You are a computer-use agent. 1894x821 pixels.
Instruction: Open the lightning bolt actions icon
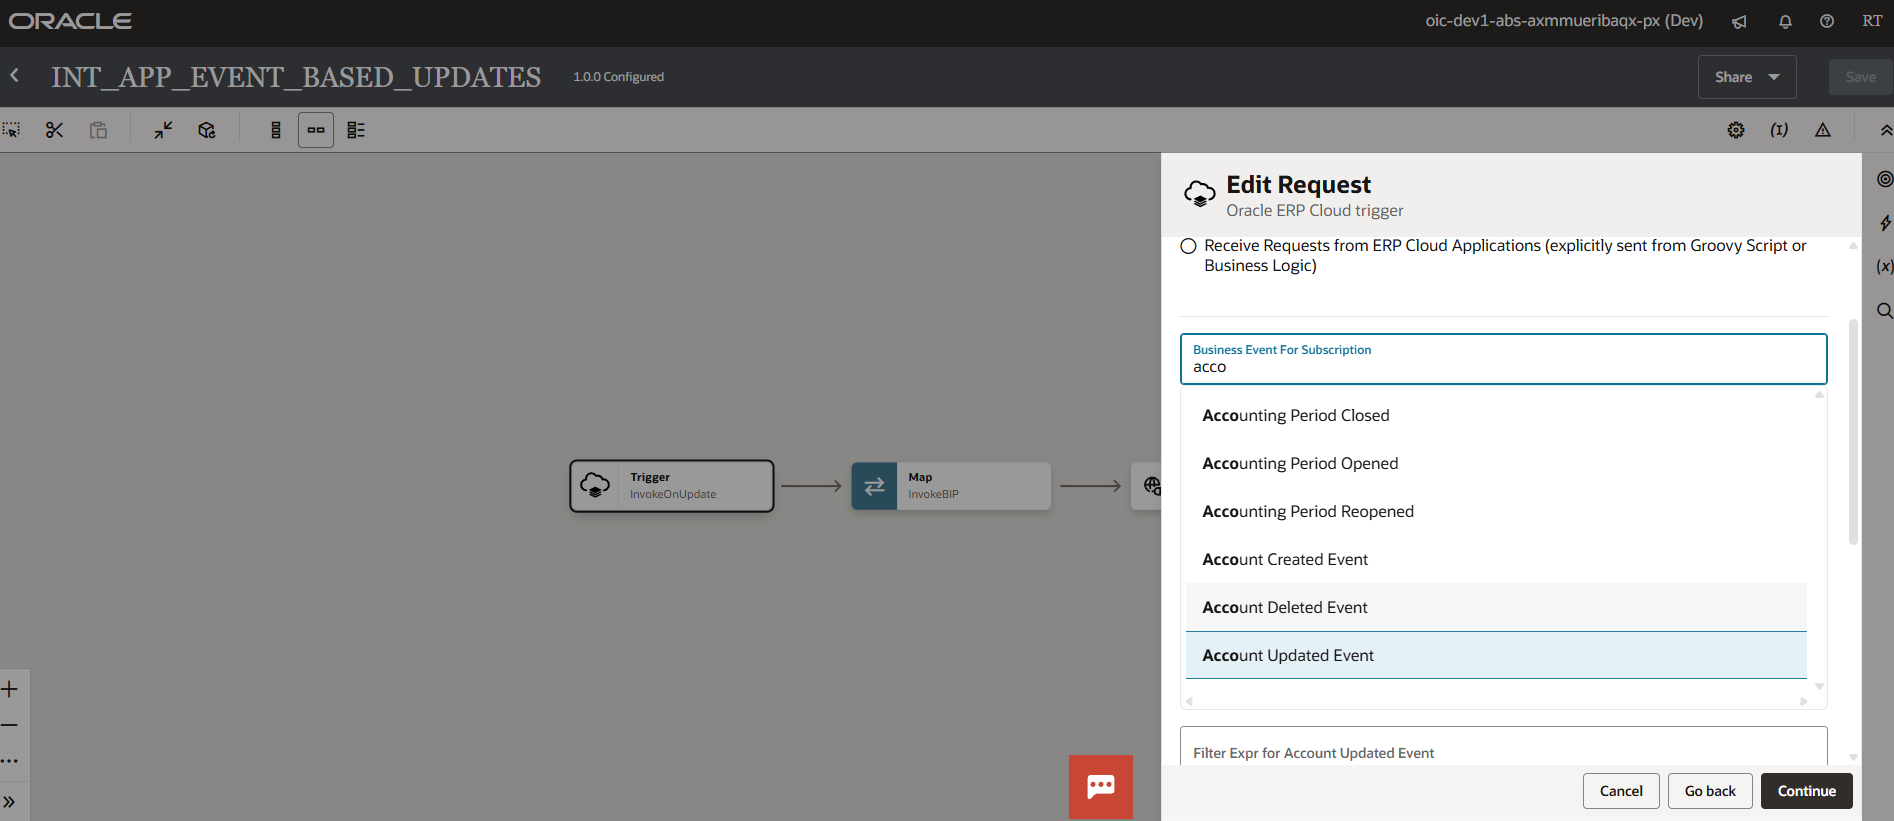[x=1885, y=223]
